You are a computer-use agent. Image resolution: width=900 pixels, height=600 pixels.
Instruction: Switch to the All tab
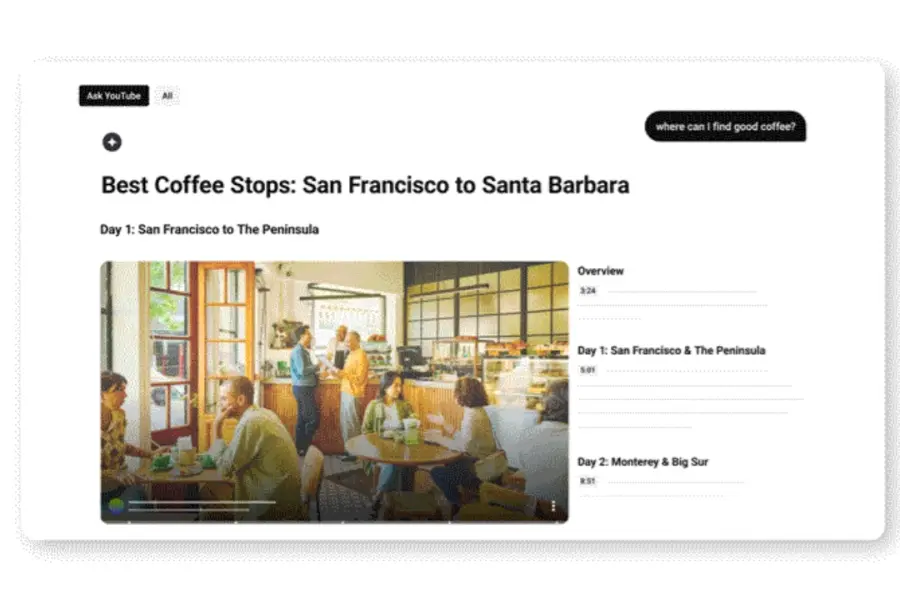coord(167,96)
